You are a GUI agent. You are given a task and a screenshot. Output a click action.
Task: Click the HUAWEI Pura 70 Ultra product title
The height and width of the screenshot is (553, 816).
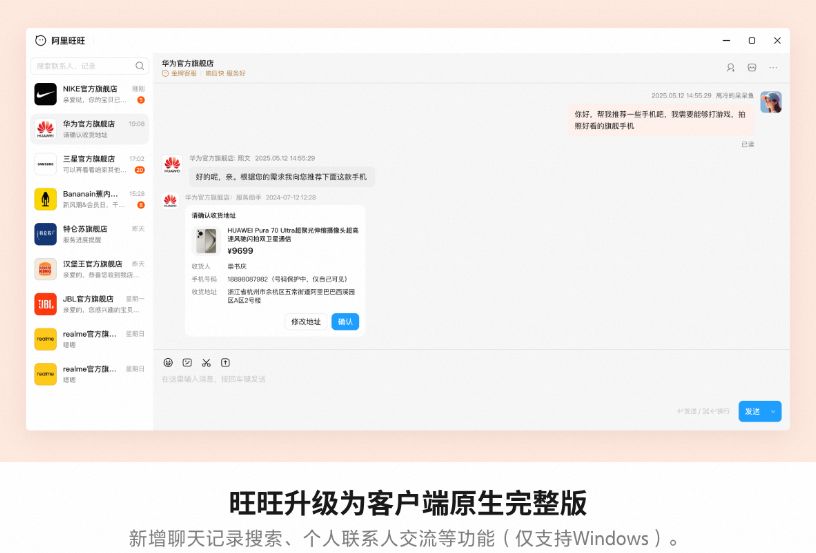pos(293,234)
